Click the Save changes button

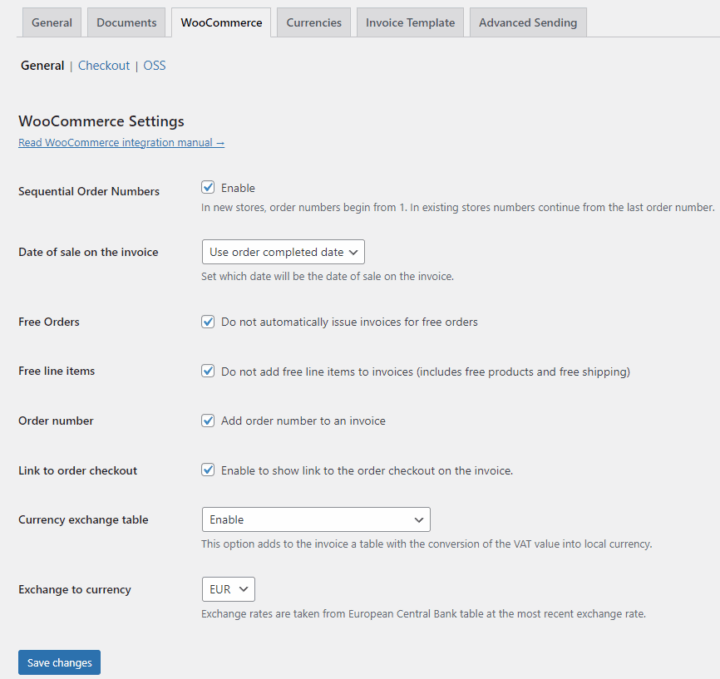(x=59, y=663)
